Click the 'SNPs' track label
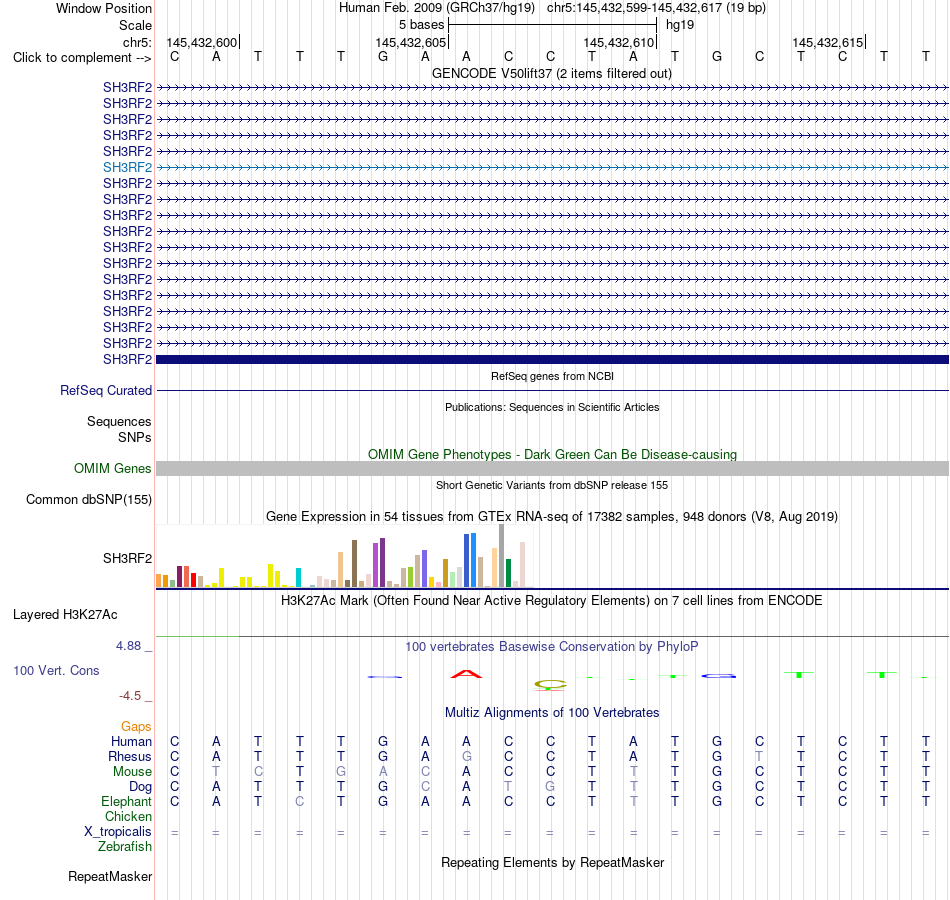Image resolution: width=950 pixels, height=900 pixels. coord(135,437)
